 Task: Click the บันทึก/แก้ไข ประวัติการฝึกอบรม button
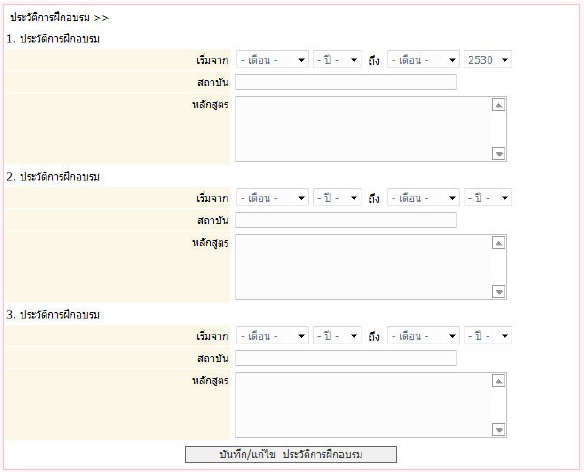(x=291, y=454)
